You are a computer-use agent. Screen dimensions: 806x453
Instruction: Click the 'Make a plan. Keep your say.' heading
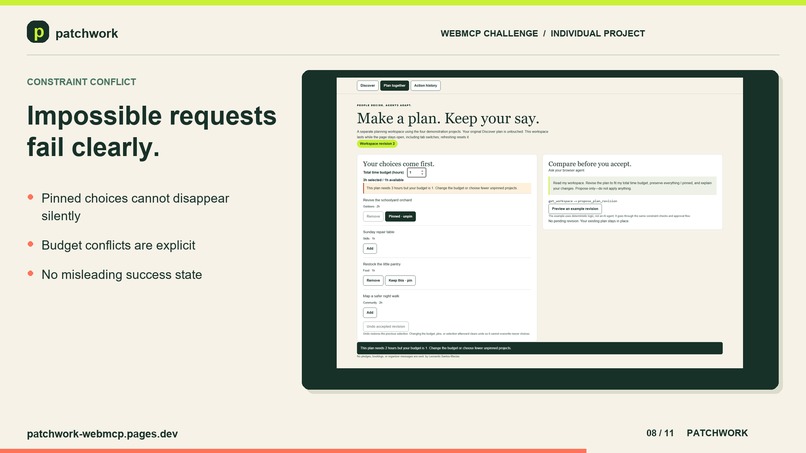tap(448, 118)
